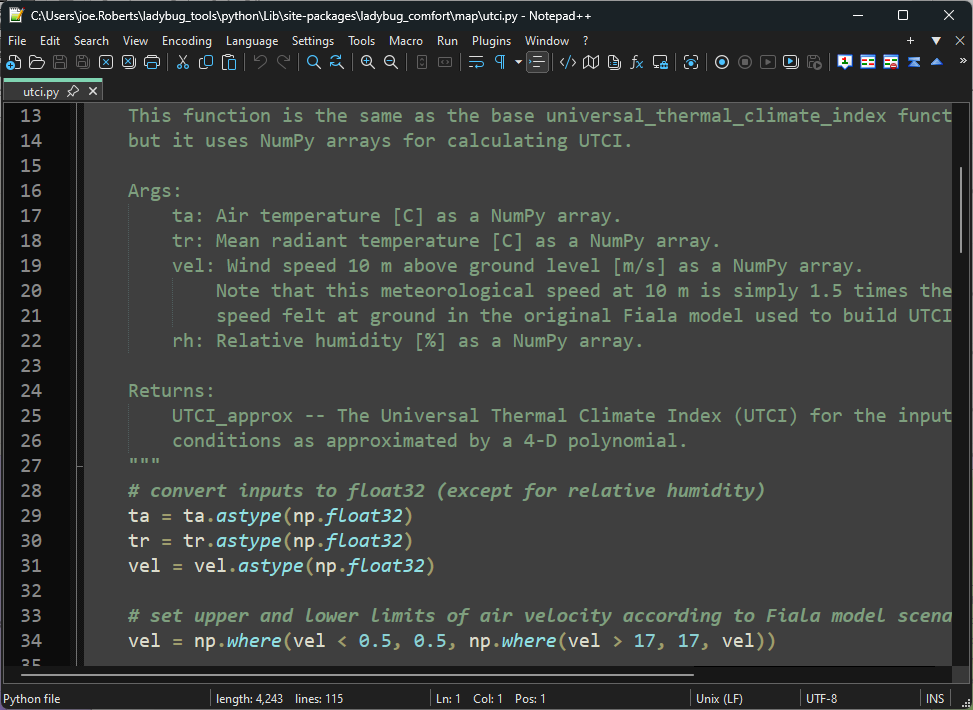Open the Plugins menu
973x710 pixels.
coord(491,41)
